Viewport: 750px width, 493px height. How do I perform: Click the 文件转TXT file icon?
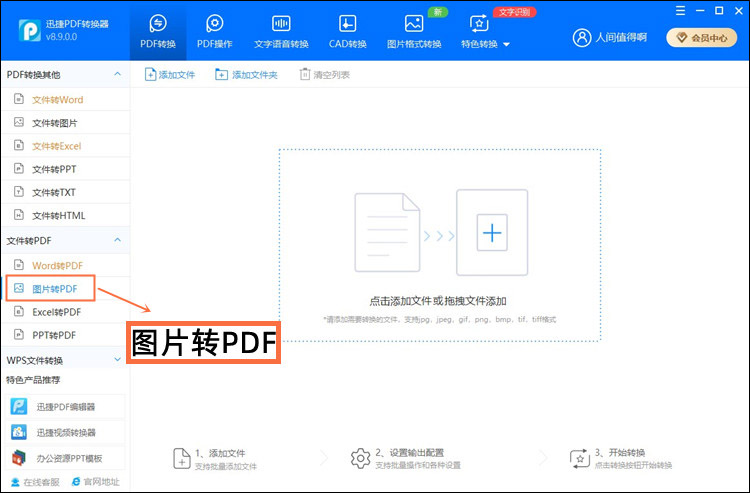point(19,192)
